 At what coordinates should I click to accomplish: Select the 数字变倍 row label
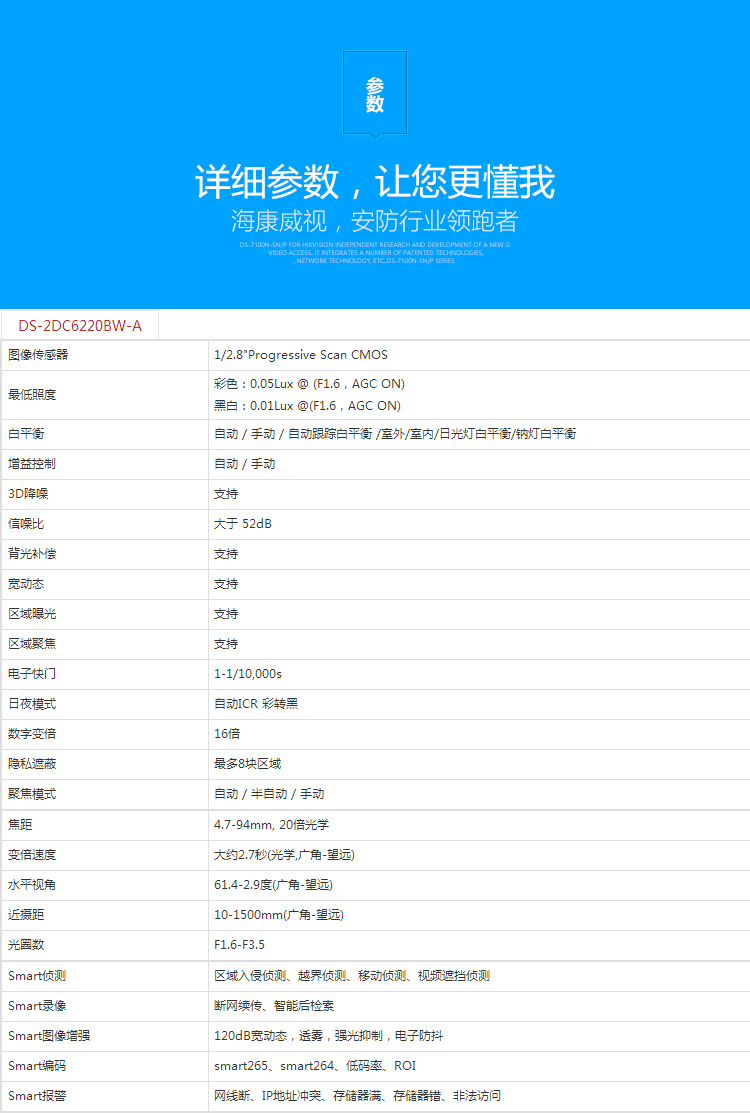coord(32,734)
